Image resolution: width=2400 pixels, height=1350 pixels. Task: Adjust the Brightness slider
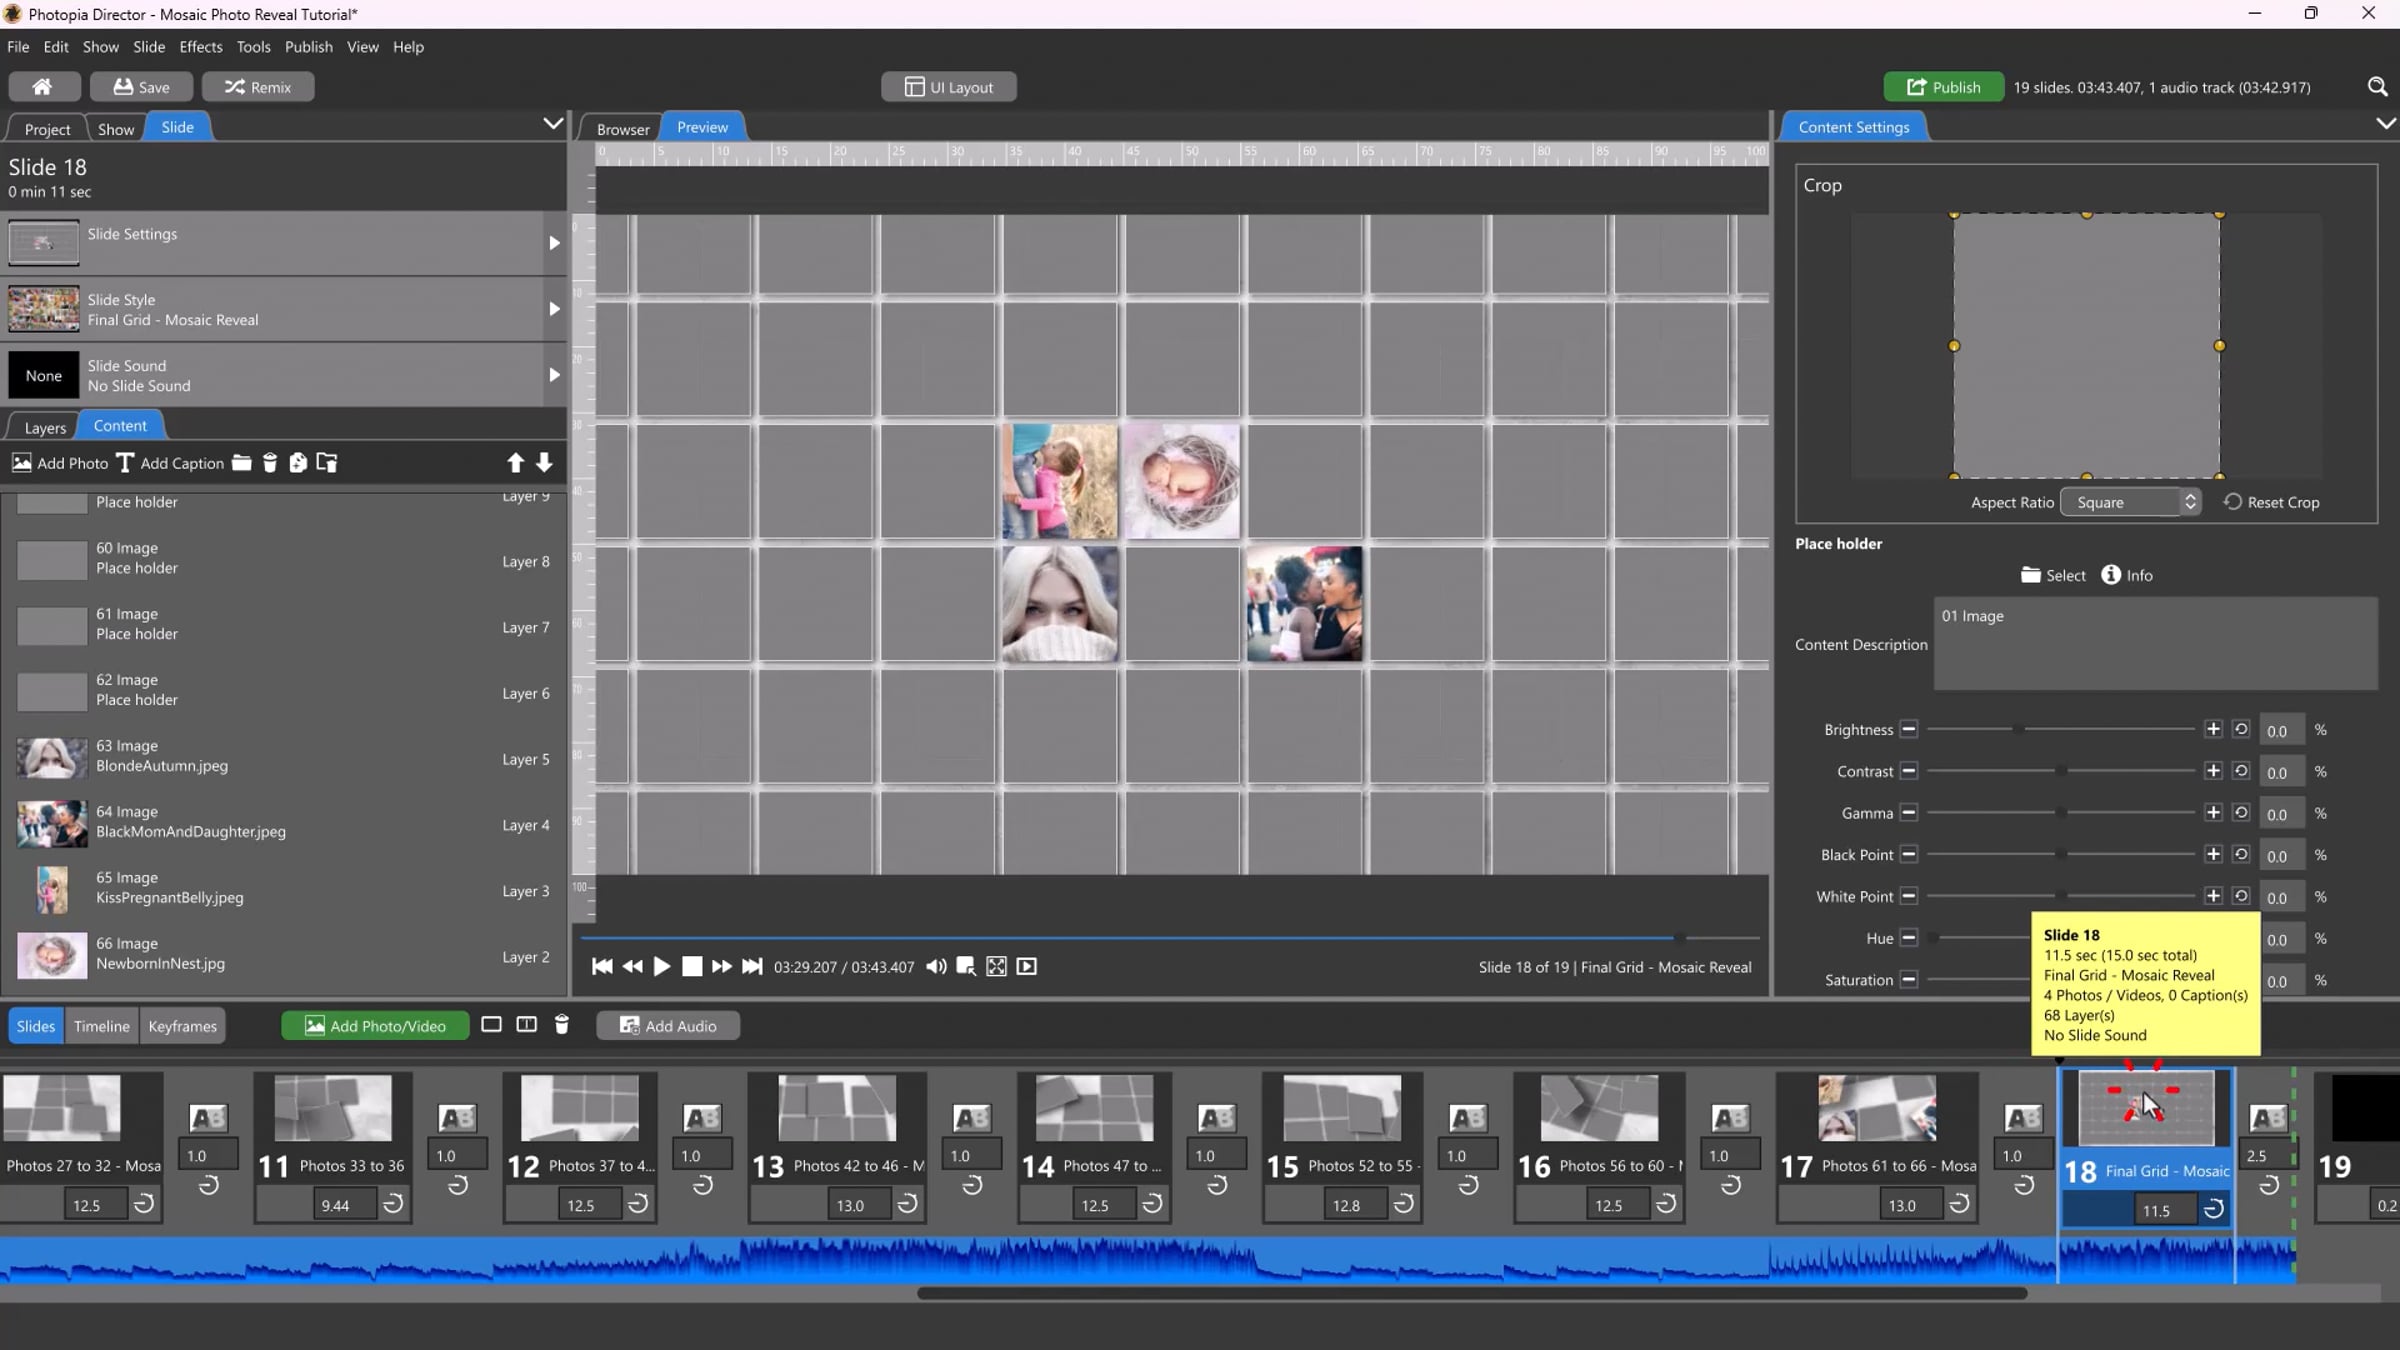tap(2061, 729)
